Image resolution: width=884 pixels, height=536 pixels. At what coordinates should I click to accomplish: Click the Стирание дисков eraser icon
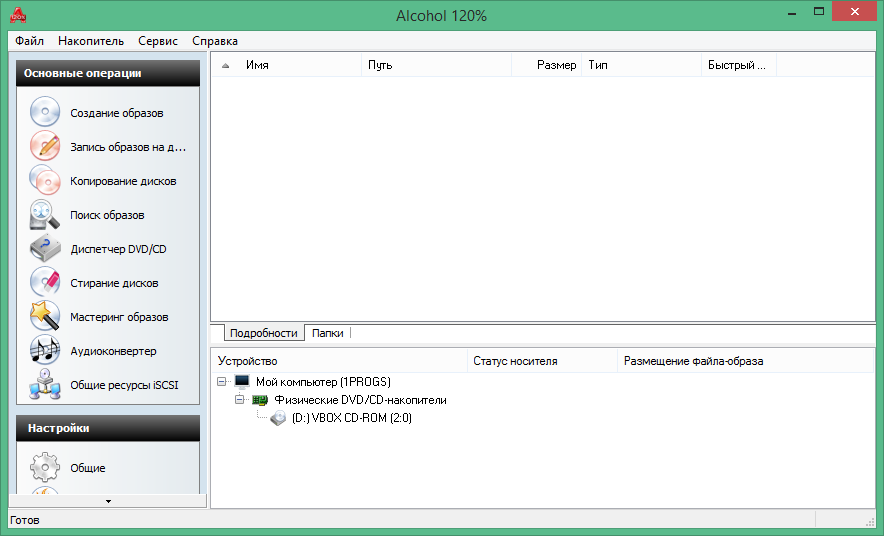point(45,282)
